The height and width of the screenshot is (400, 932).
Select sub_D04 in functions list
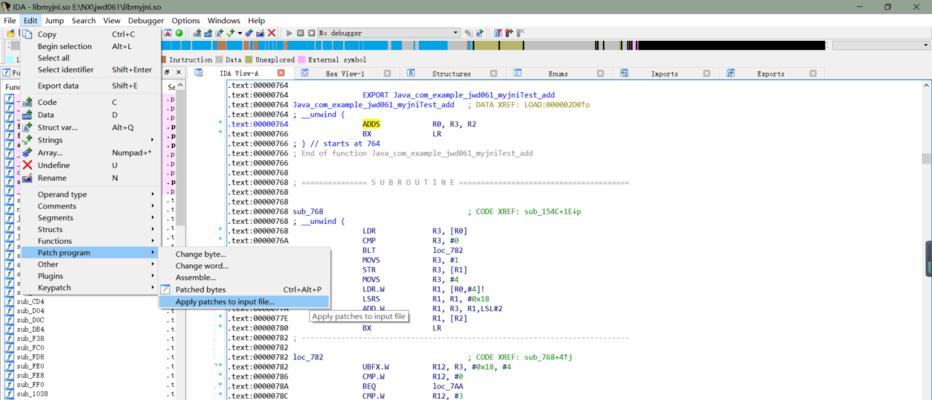pyautogui.click(x=30, y=311)
